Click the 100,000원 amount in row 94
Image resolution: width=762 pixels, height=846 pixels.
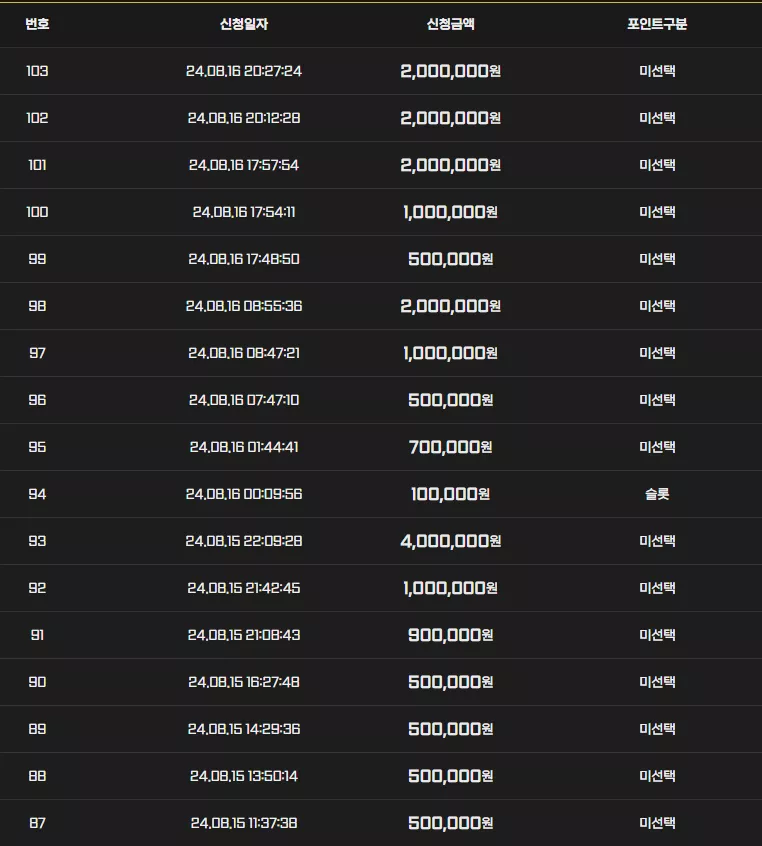(451, 494)
